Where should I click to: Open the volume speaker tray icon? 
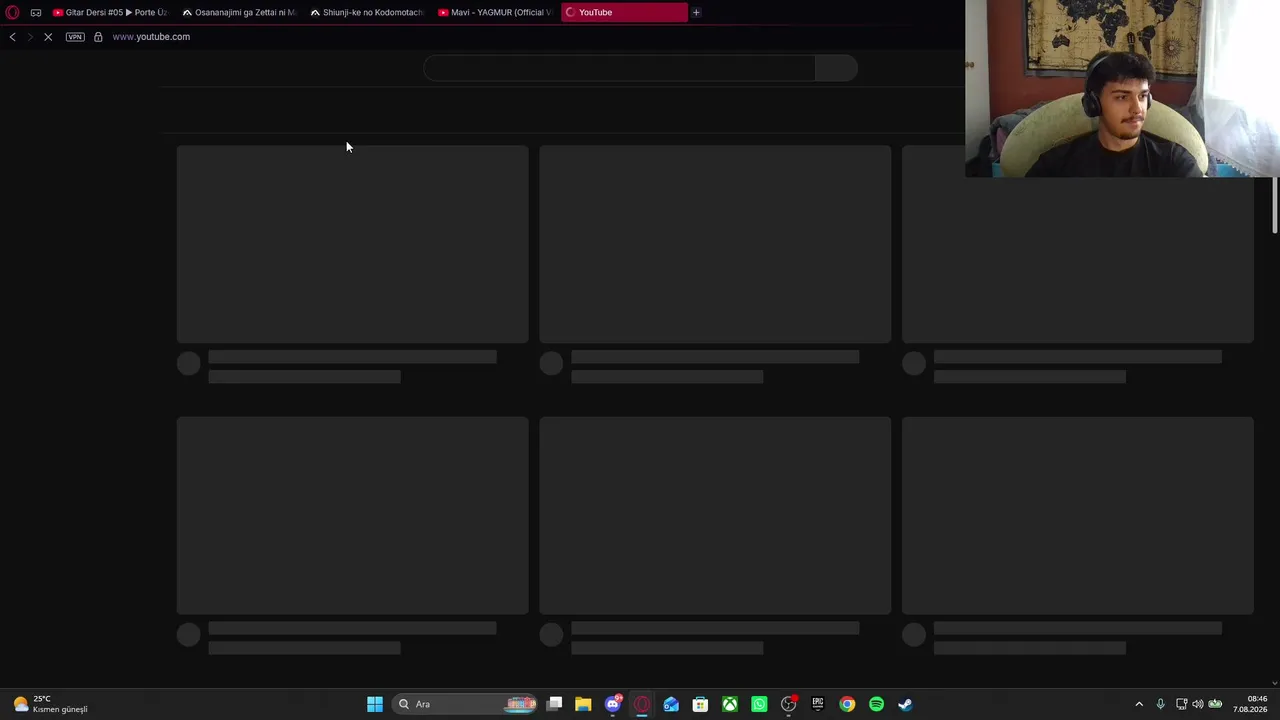click(1198, 704)
